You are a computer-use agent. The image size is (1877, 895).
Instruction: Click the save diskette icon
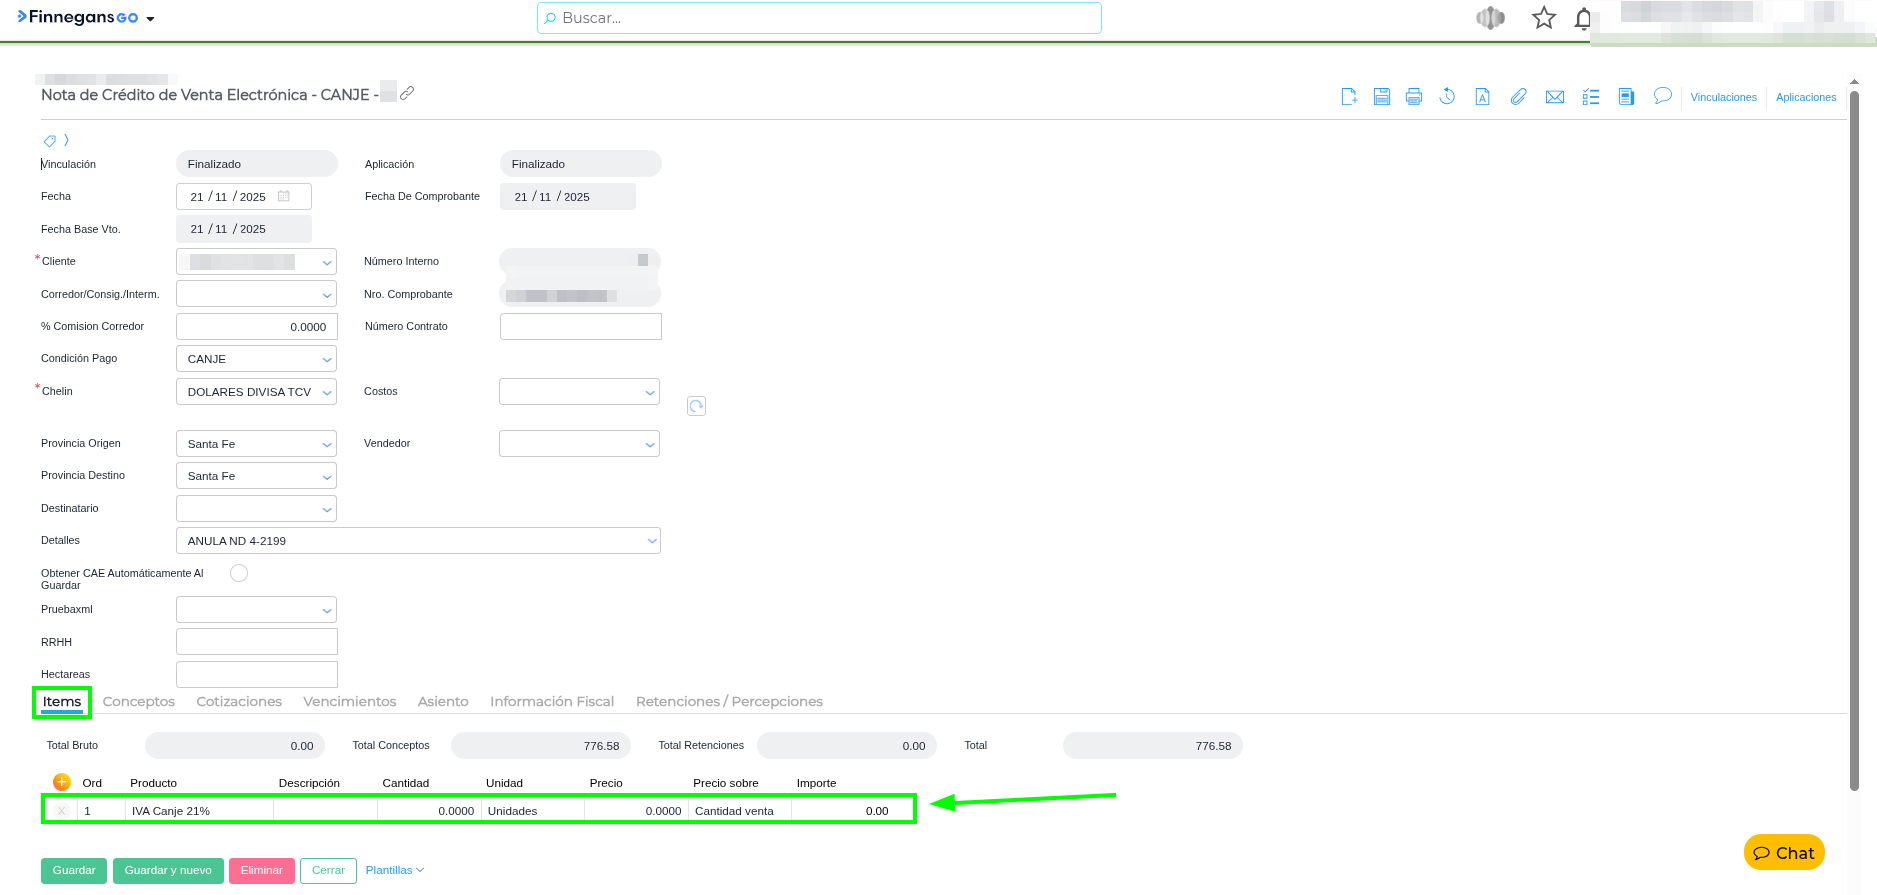(x=1381, y=97)
